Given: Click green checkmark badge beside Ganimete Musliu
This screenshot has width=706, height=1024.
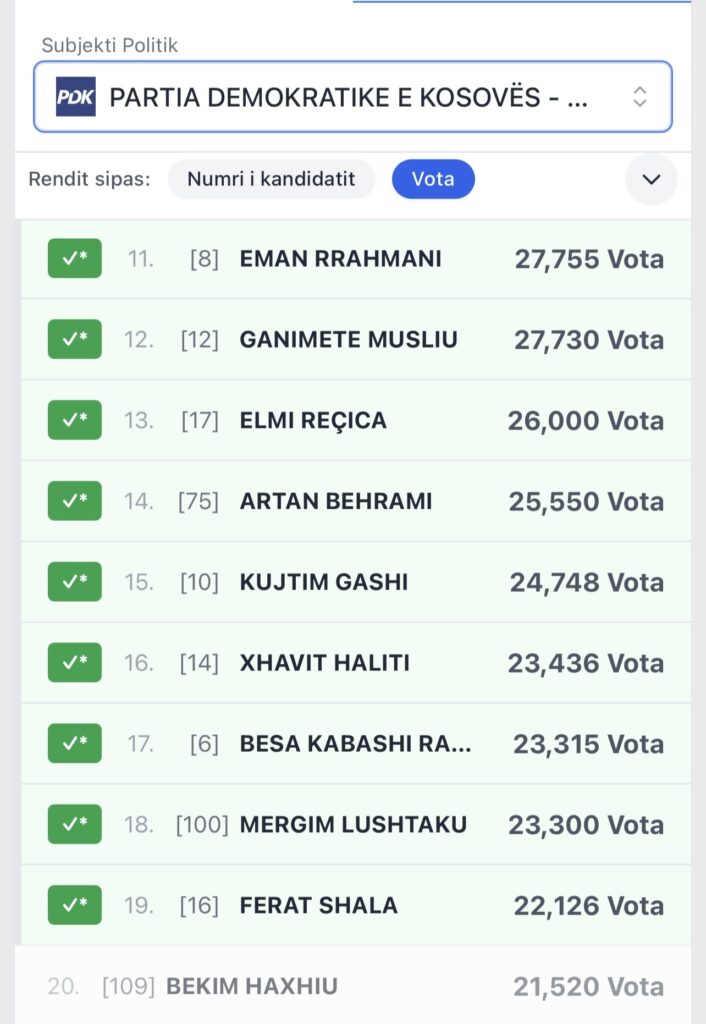Looking at the screenshot, I should (74, 340).
